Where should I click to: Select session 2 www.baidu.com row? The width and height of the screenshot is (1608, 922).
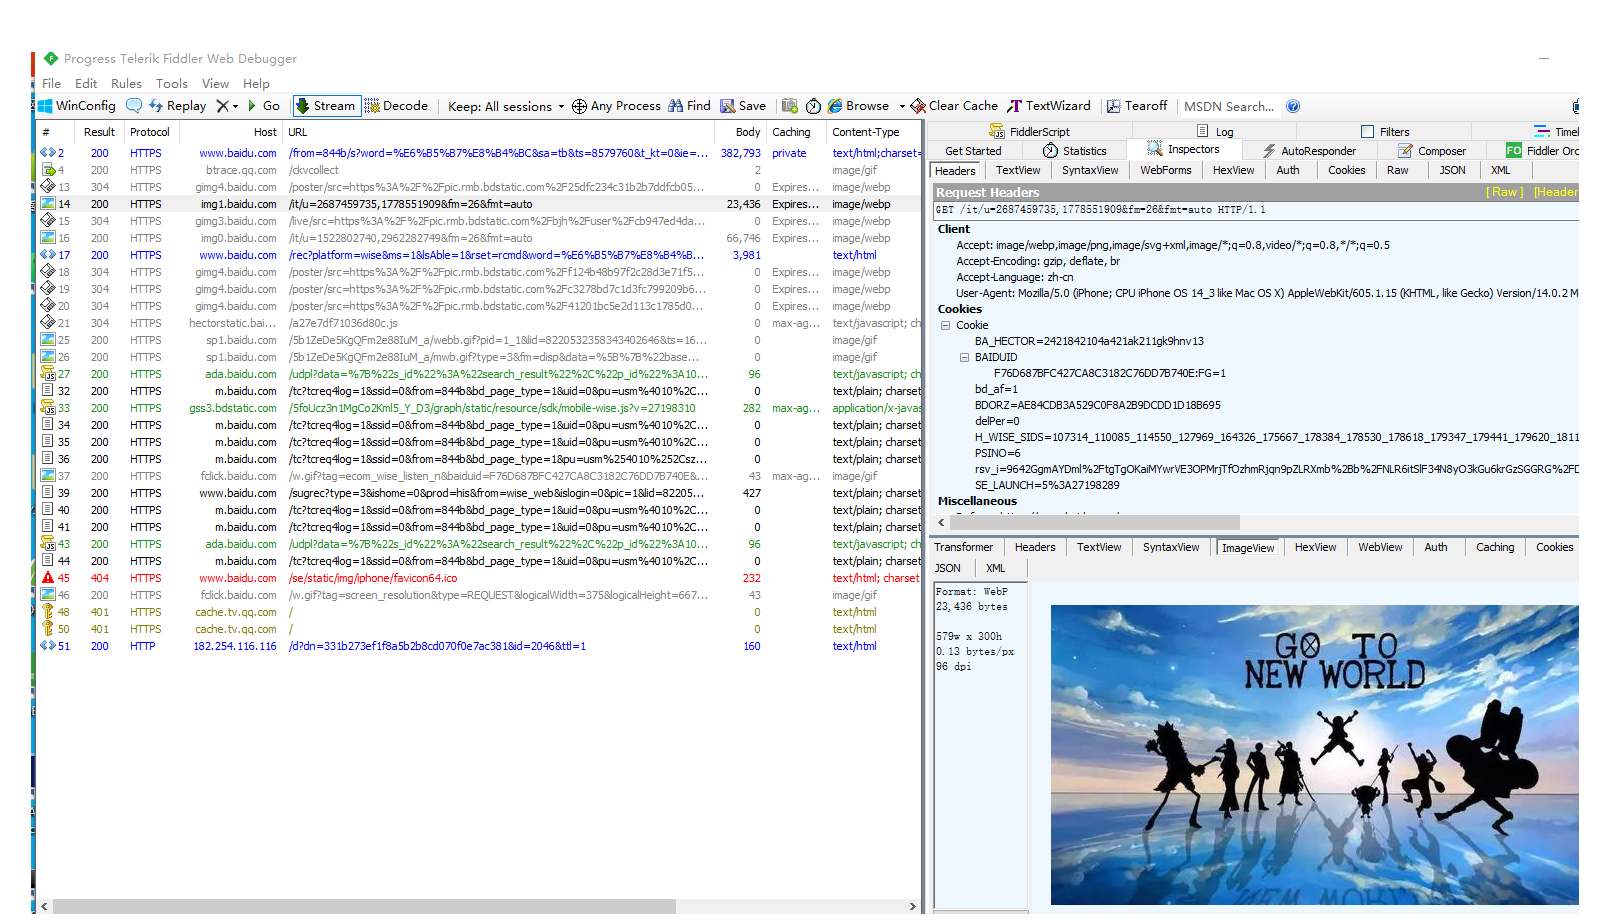tap(478, 153)
